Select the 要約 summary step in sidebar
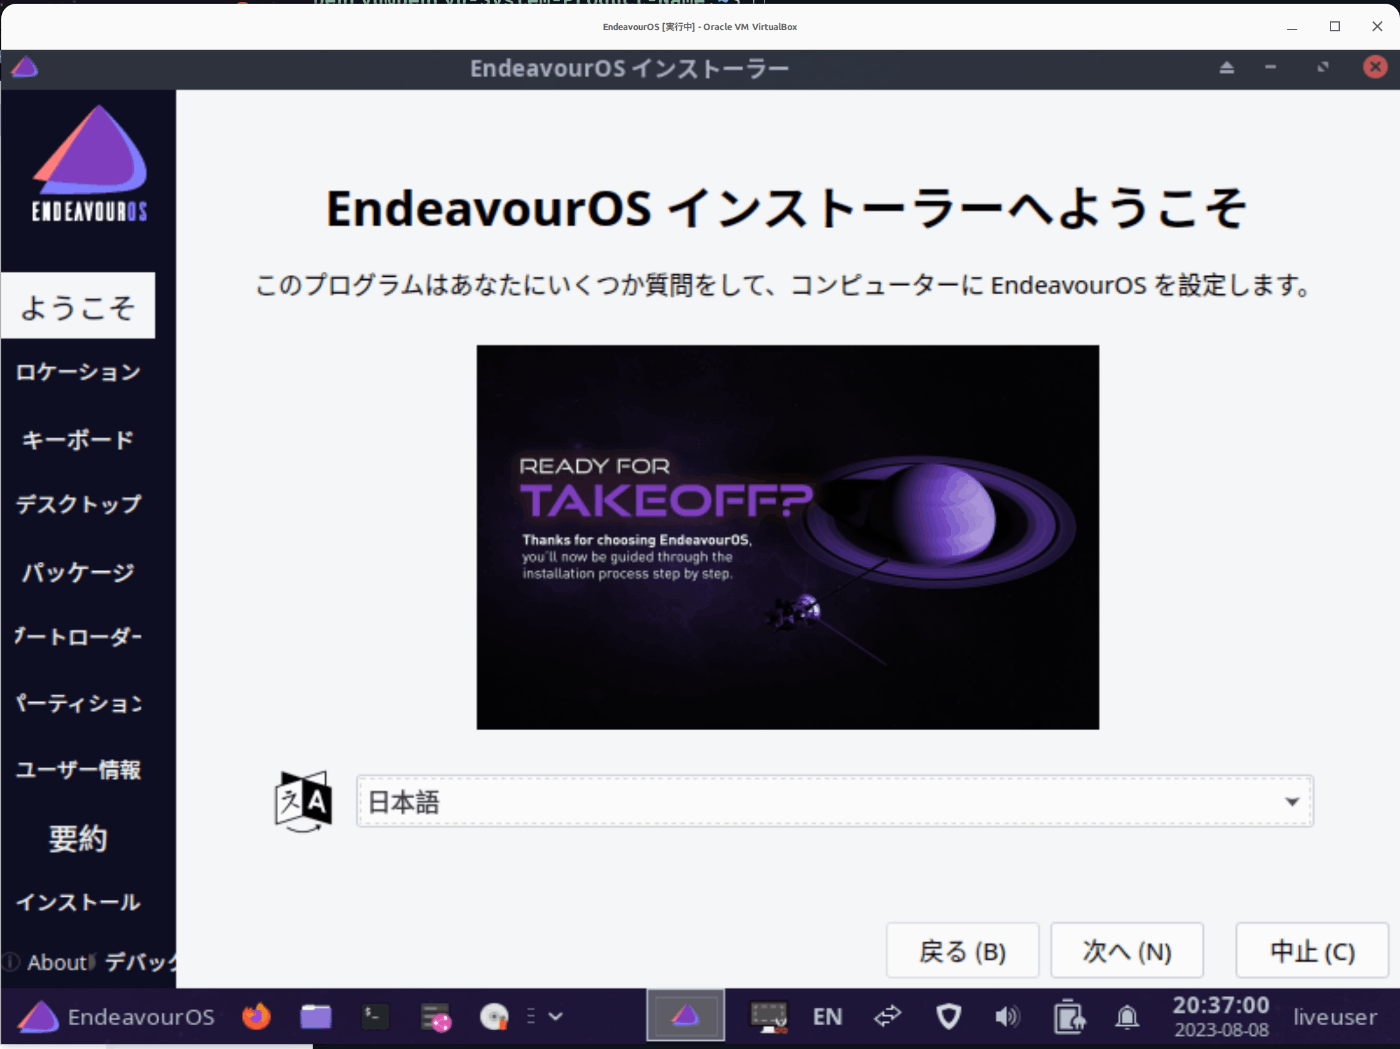 pos(78,837)
